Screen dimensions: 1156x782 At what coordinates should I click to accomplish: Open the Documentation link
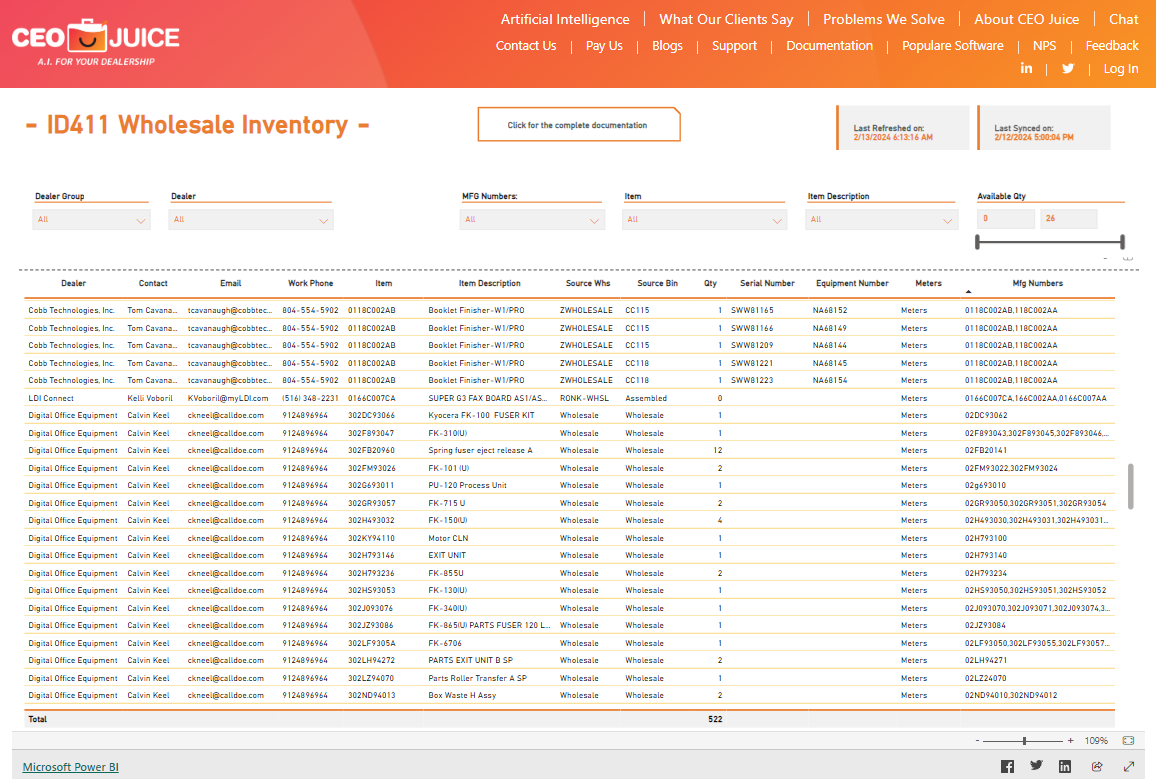[829, 46]
